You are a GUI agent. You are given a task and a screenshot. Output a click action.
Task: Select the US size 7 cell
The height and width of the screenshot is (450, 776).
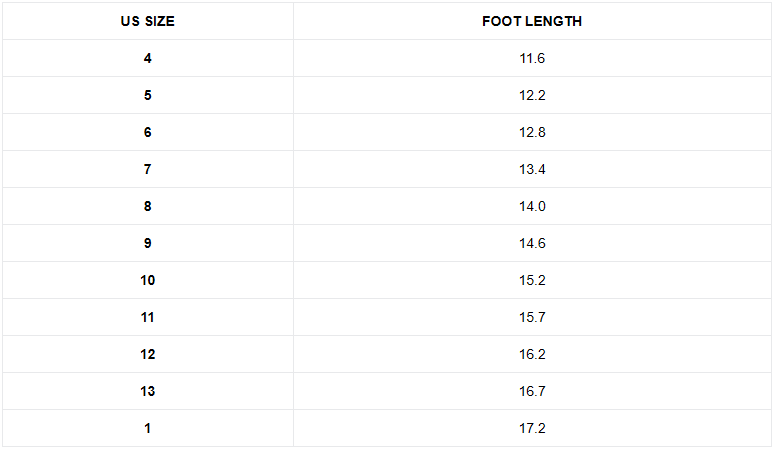(x=147, y=169)
